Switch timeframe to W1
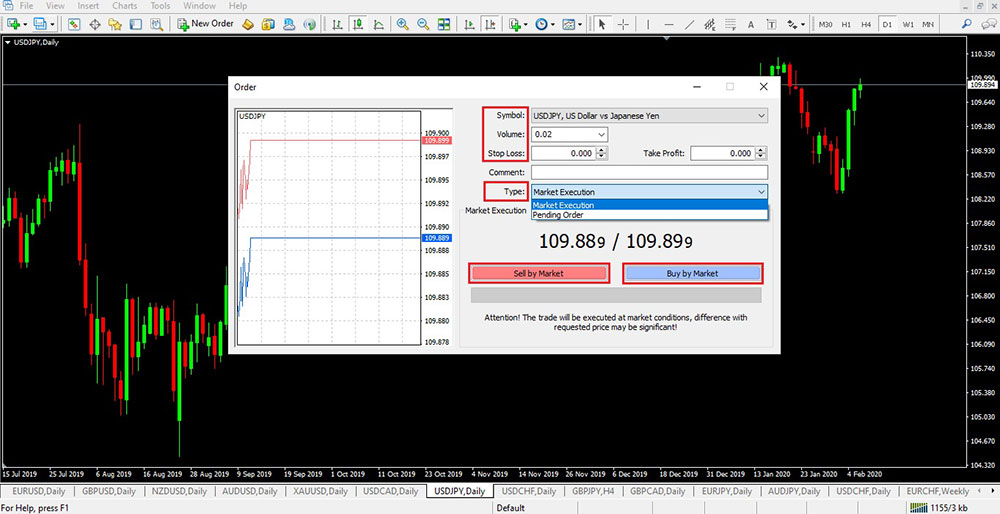1000x514 pixels. [x=908, y=24]
